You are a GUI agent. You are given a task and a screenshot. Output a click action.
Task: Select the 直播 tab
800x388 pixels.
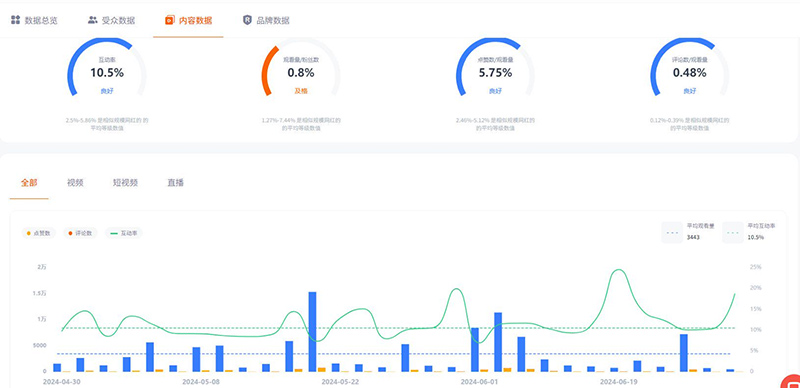pyautogui.click(x=176, y=183)
